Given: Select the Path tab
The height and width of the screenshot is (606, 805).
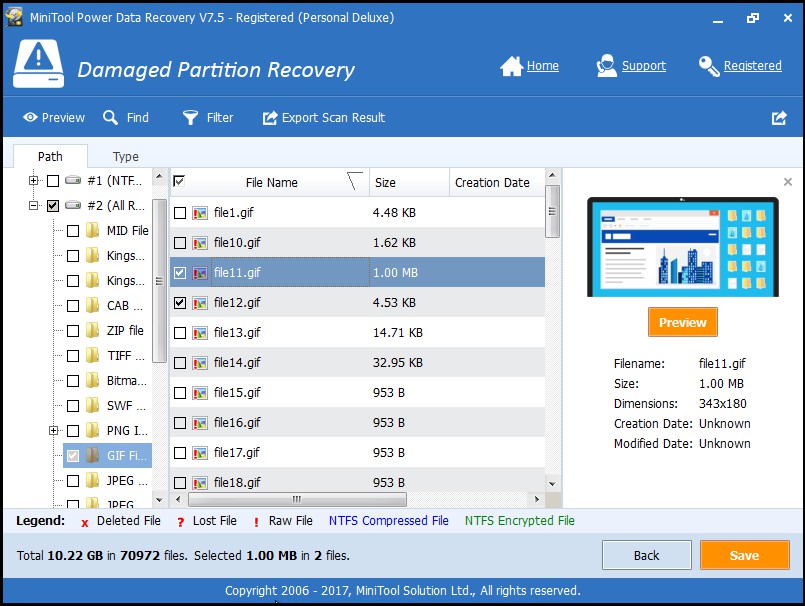Looking at the screenshot, I should [x=50, y=156].
